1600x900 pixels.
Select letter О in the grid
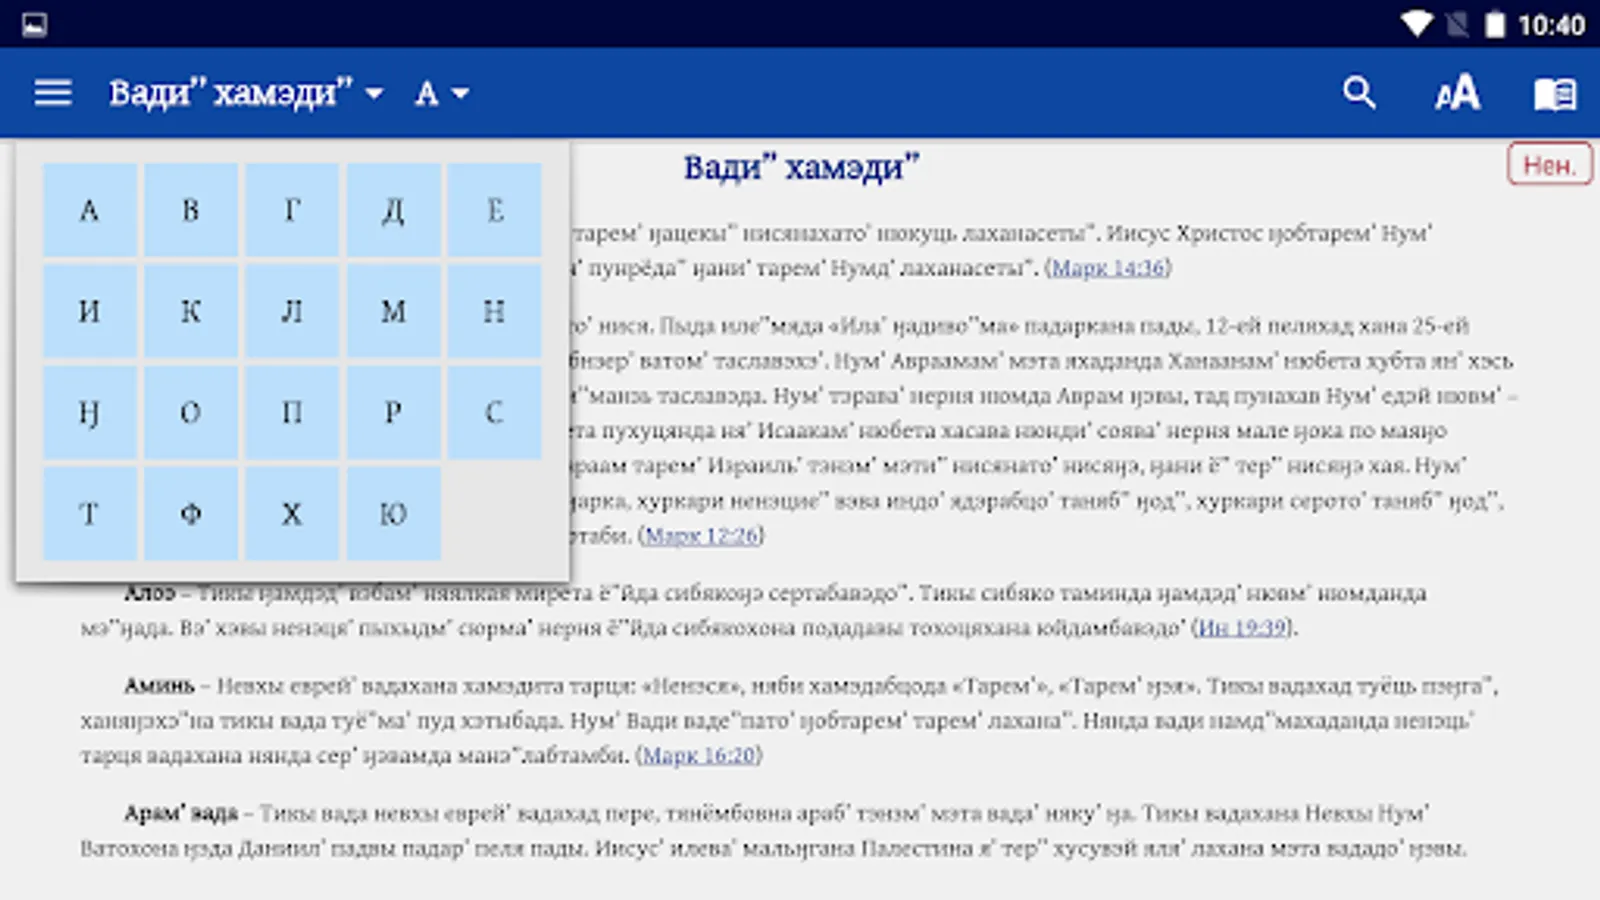click(191, 413)
